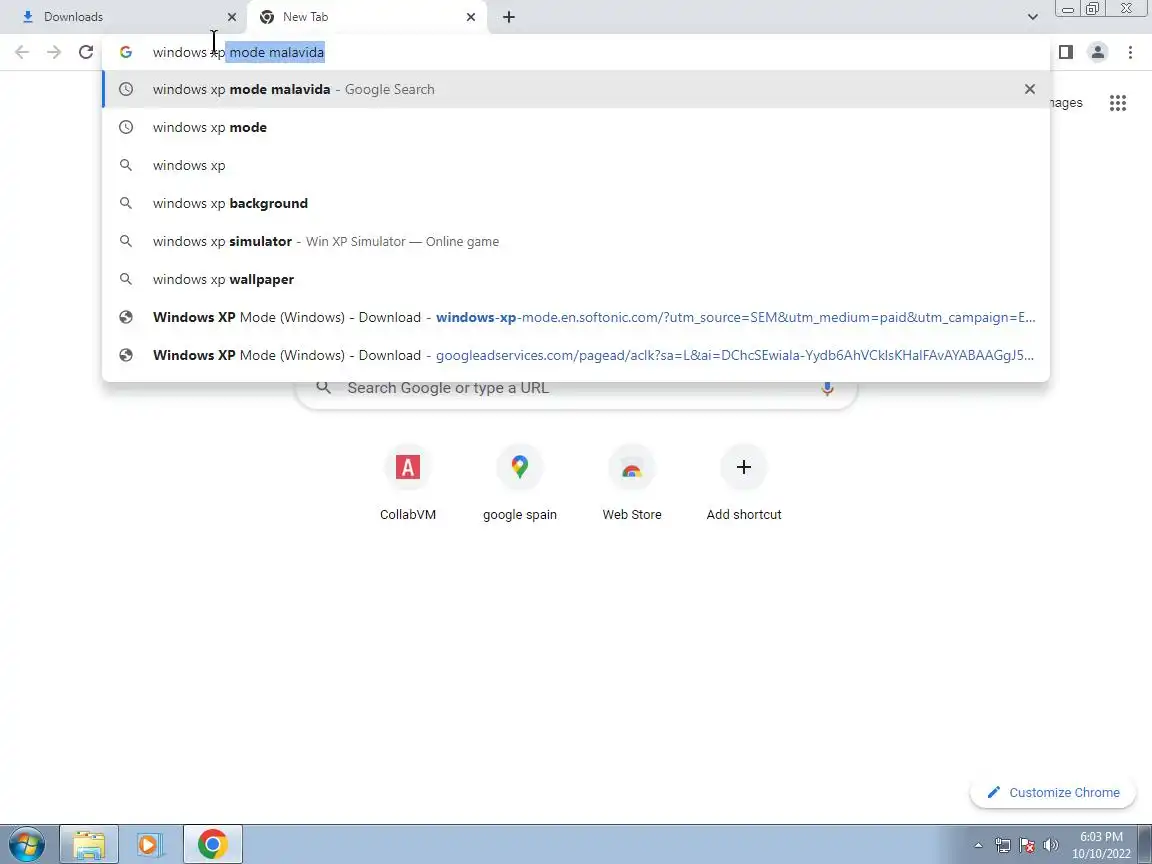Click the Customize Chrome button

click(1053, 792)
